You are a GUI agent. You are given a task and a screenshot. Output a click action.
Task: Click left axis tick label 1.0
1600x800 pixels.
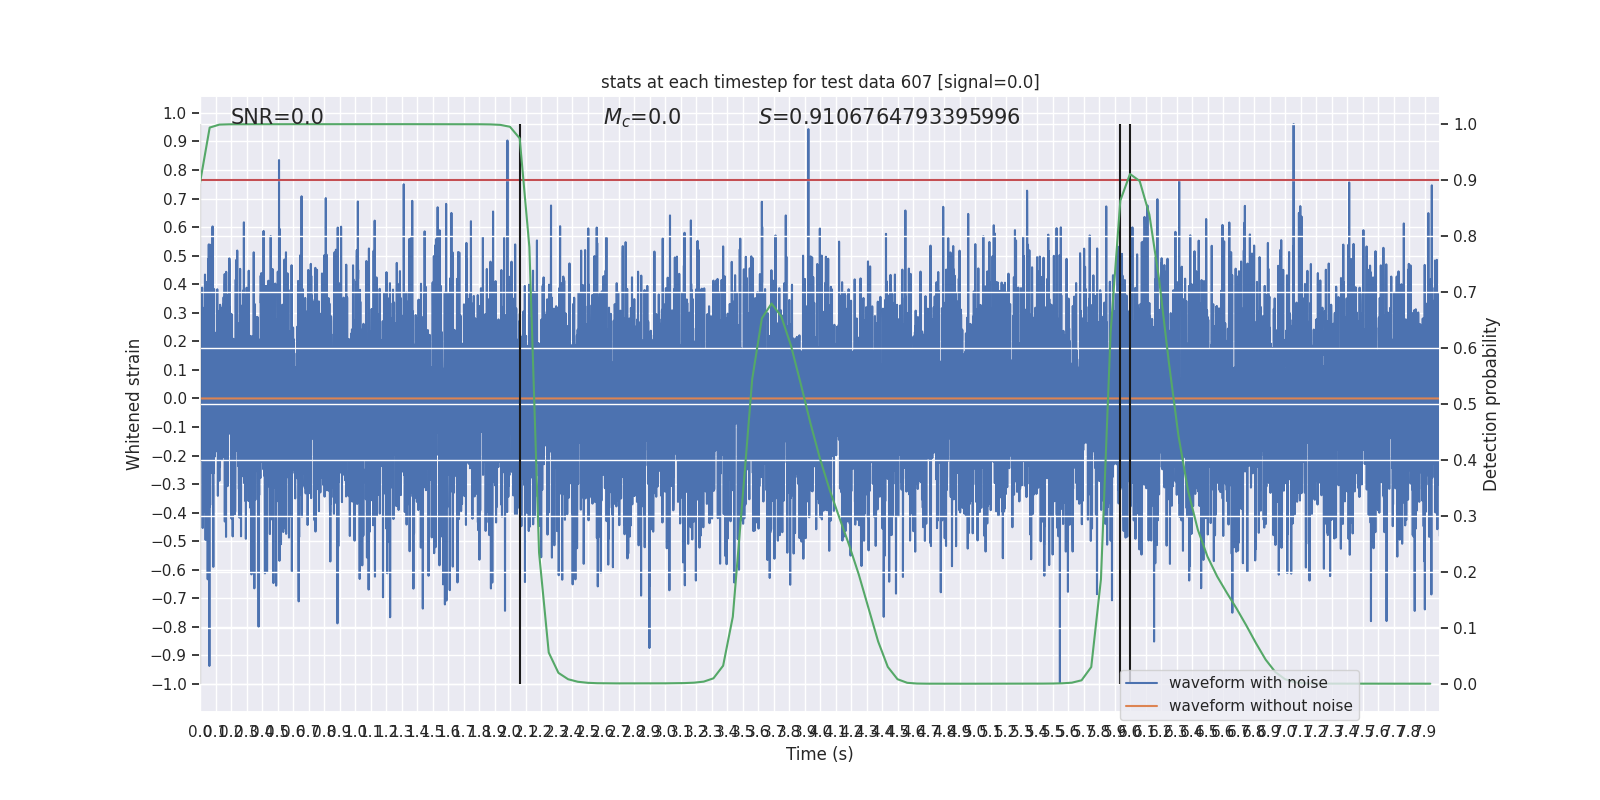(x=175, y=113)
